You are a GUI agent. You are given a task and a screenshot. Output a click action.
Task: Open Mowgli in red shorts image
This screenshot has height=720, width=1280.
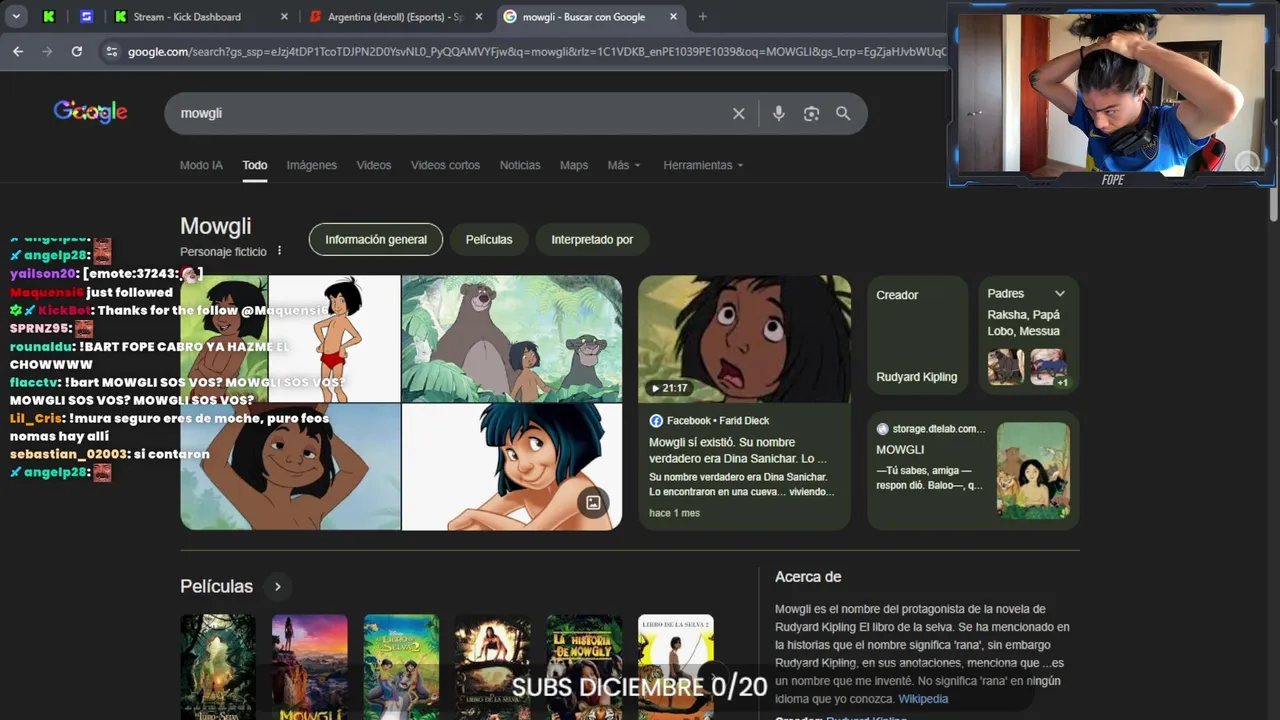pyautogui.click(x=334, y=339)
